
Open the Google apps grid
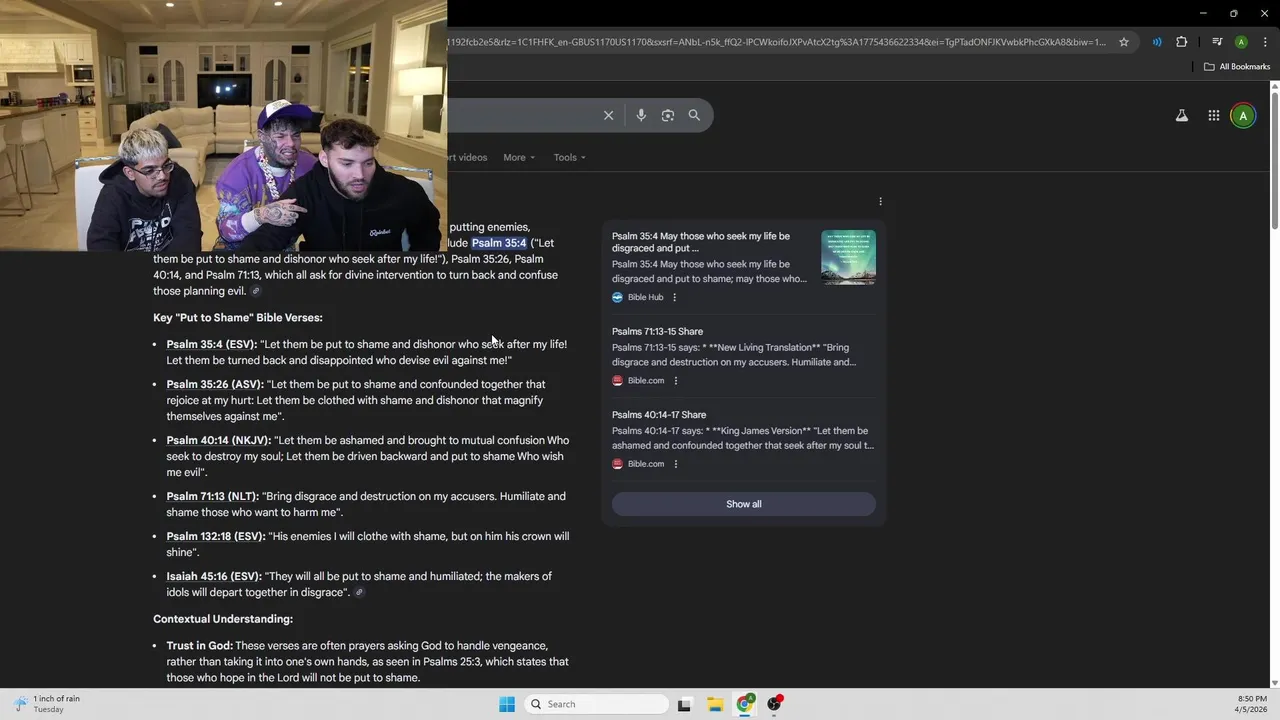(1214, 116)
